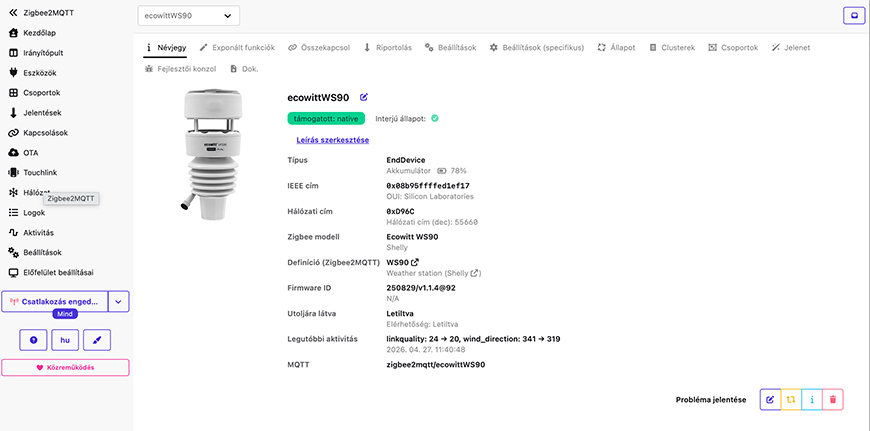Click the help question mark button
Screen dimensions: 870x431
click(33, 340)
